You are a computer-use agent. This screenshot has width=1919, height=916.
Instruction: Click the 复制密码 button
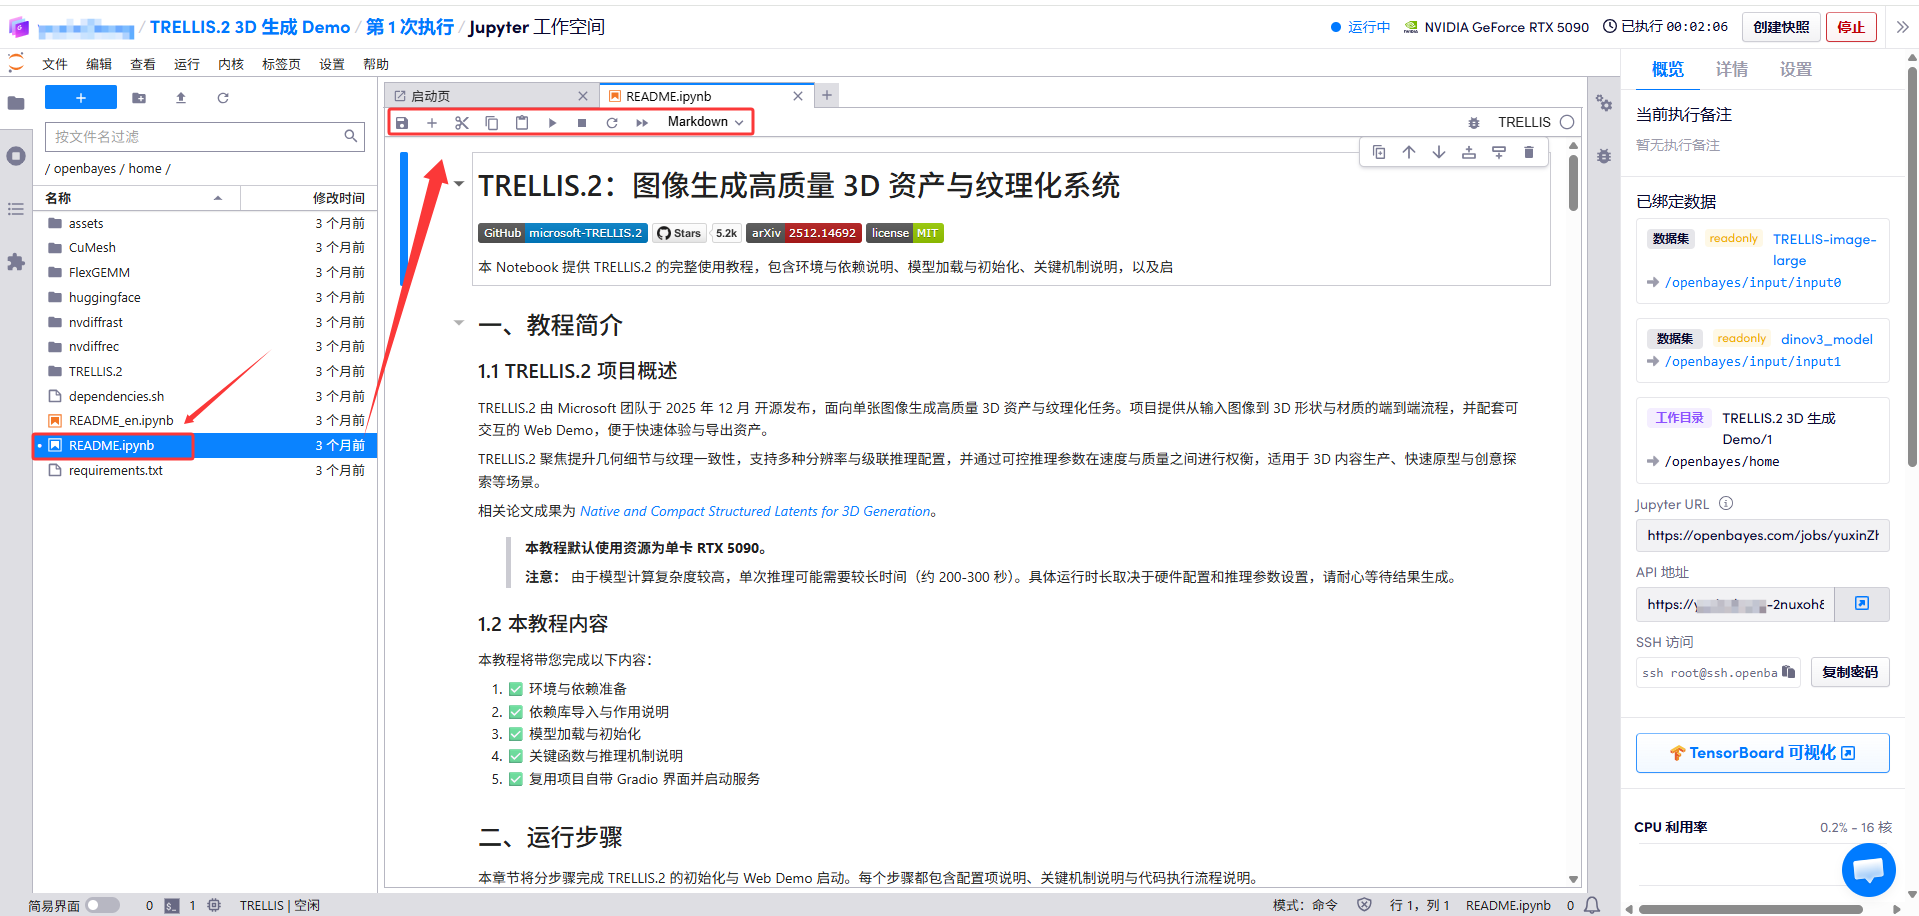pyautogui.click(x=1850, y=672)
